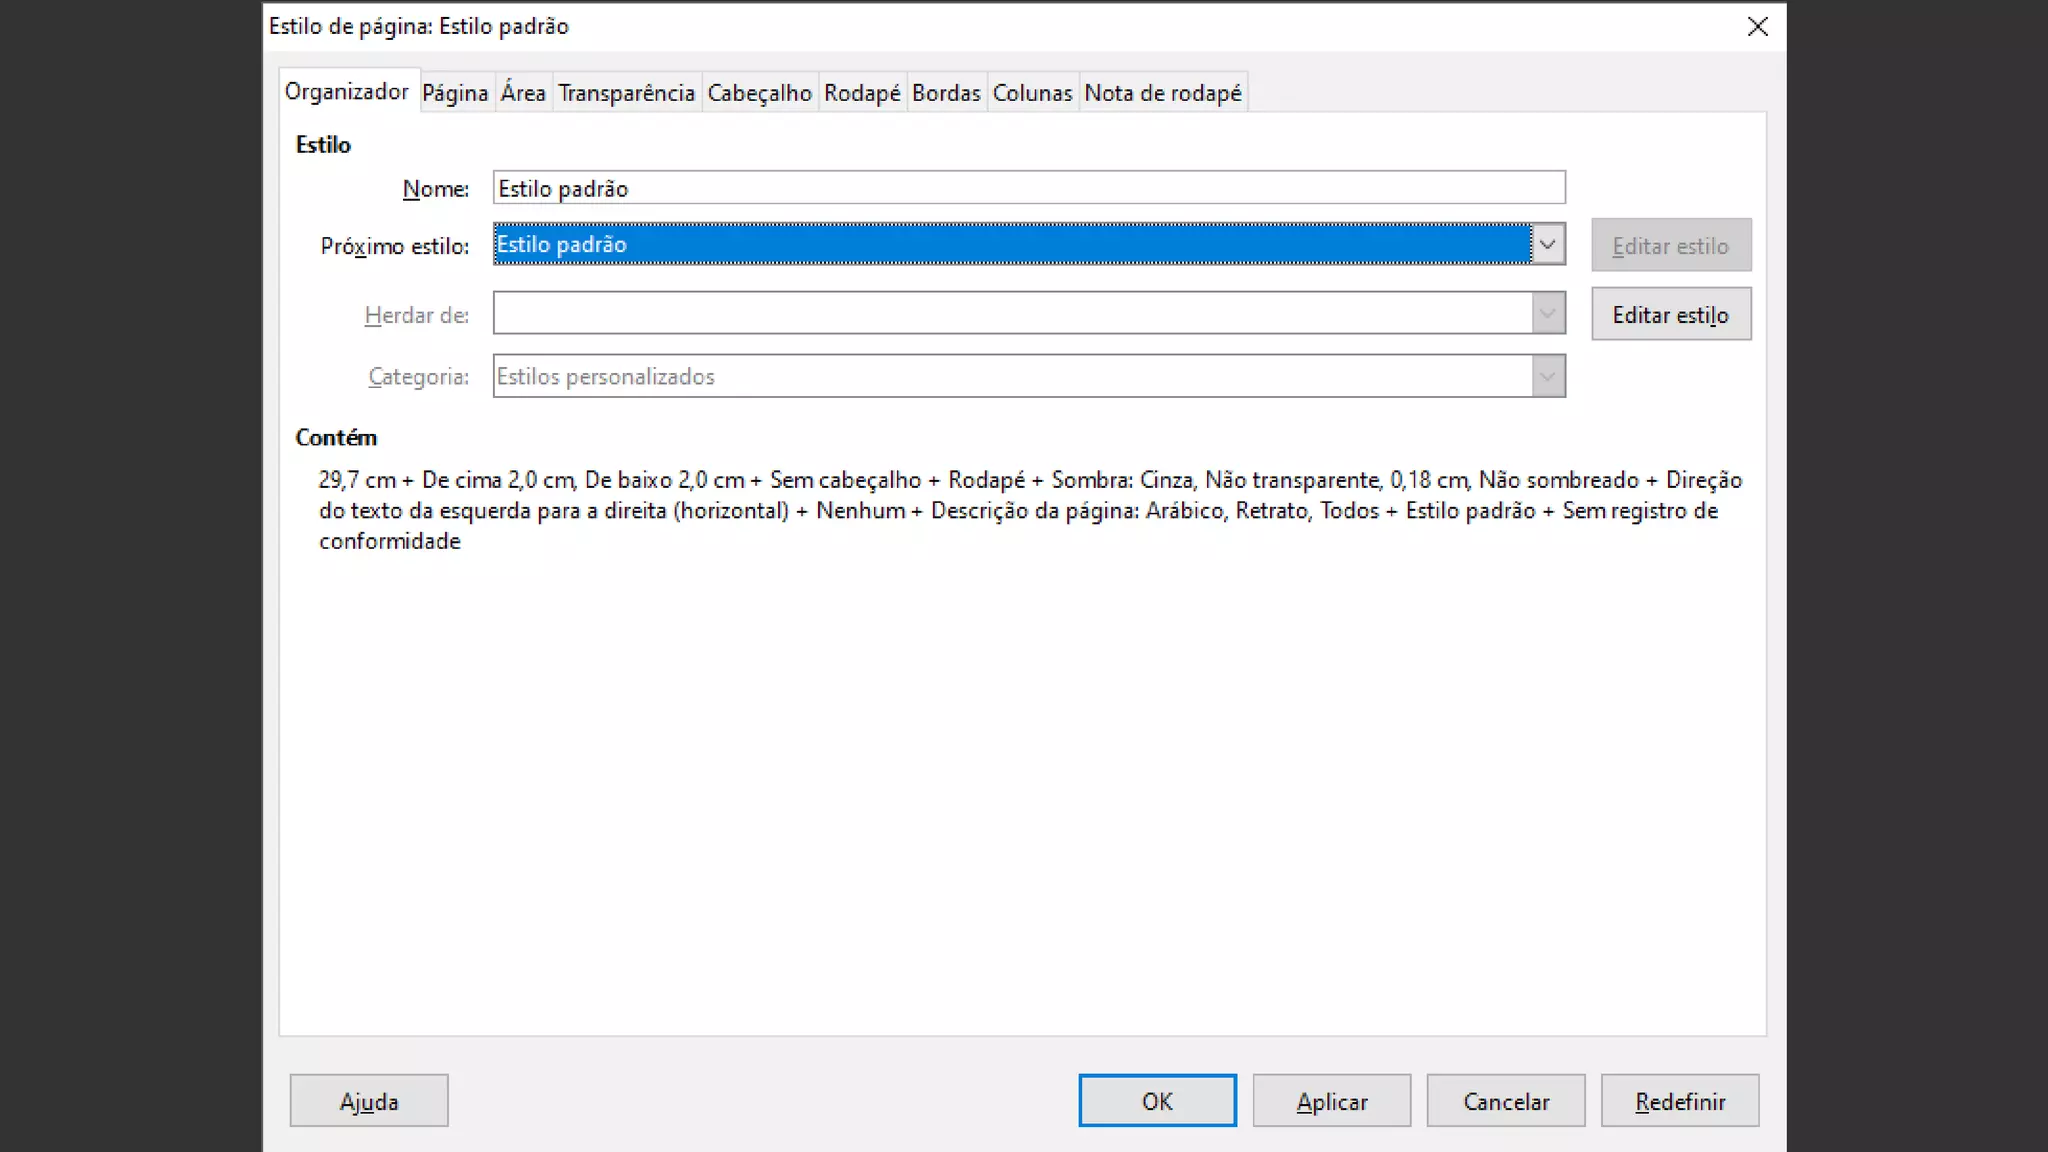
Task: Go to the Cabeçalho tab
Action: click(x=759, y=93)
